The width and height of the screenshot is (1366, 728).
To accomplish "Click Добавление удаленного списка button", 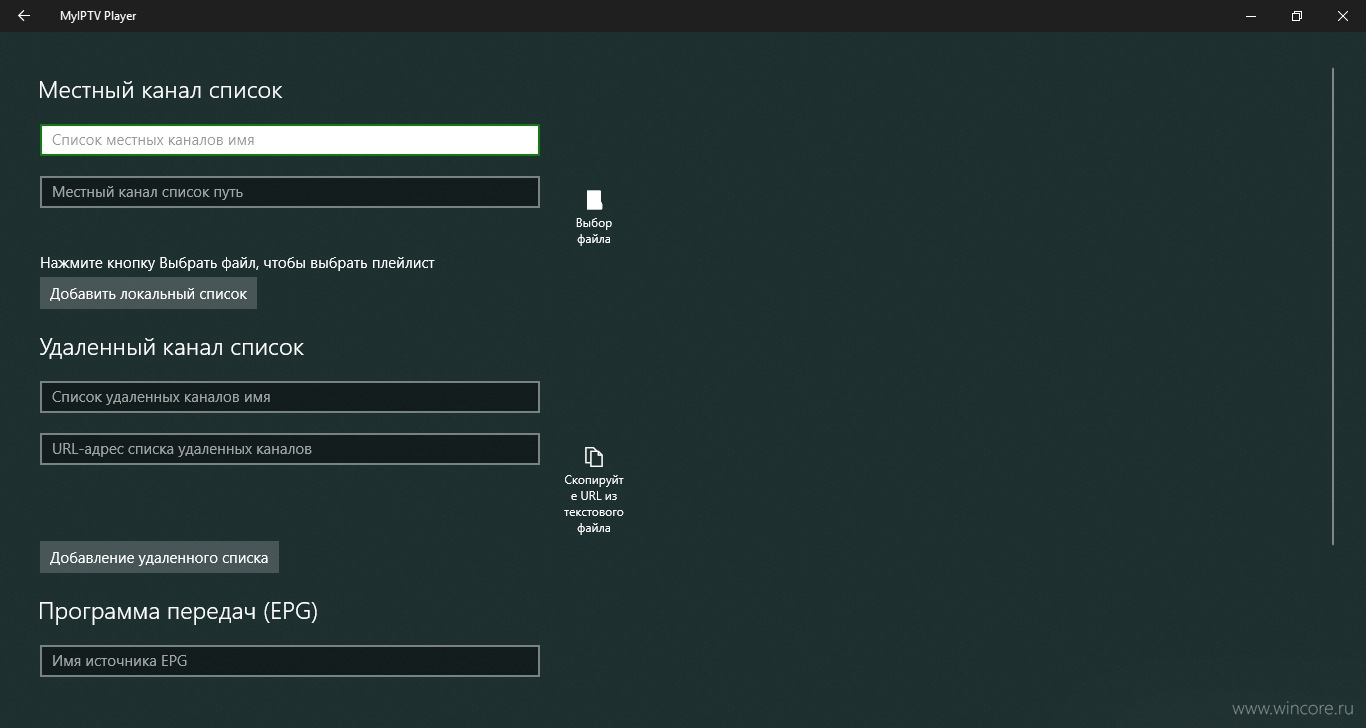I will pyautogui.click(x=159, y=558).
